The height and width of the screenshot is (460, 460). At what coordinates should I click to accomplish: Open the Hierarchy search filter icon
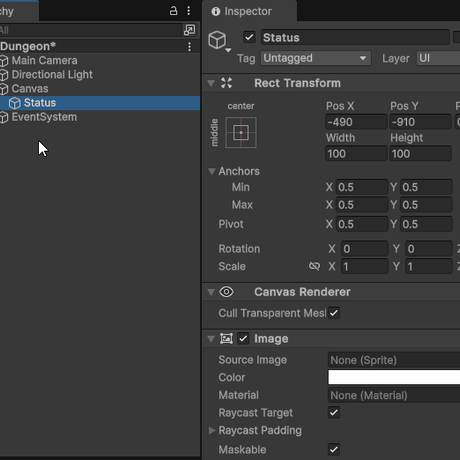pyautogui.click(x=189, y=30)
